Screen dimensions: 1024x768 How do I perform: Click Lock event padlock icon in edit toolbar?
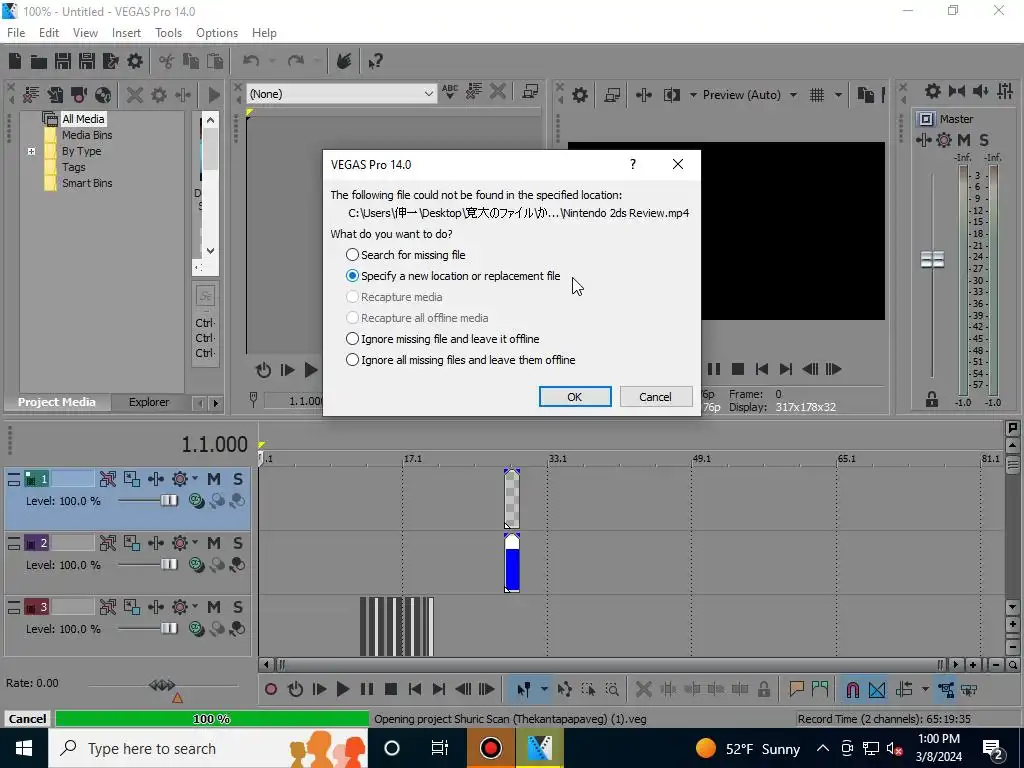(763, 689)
